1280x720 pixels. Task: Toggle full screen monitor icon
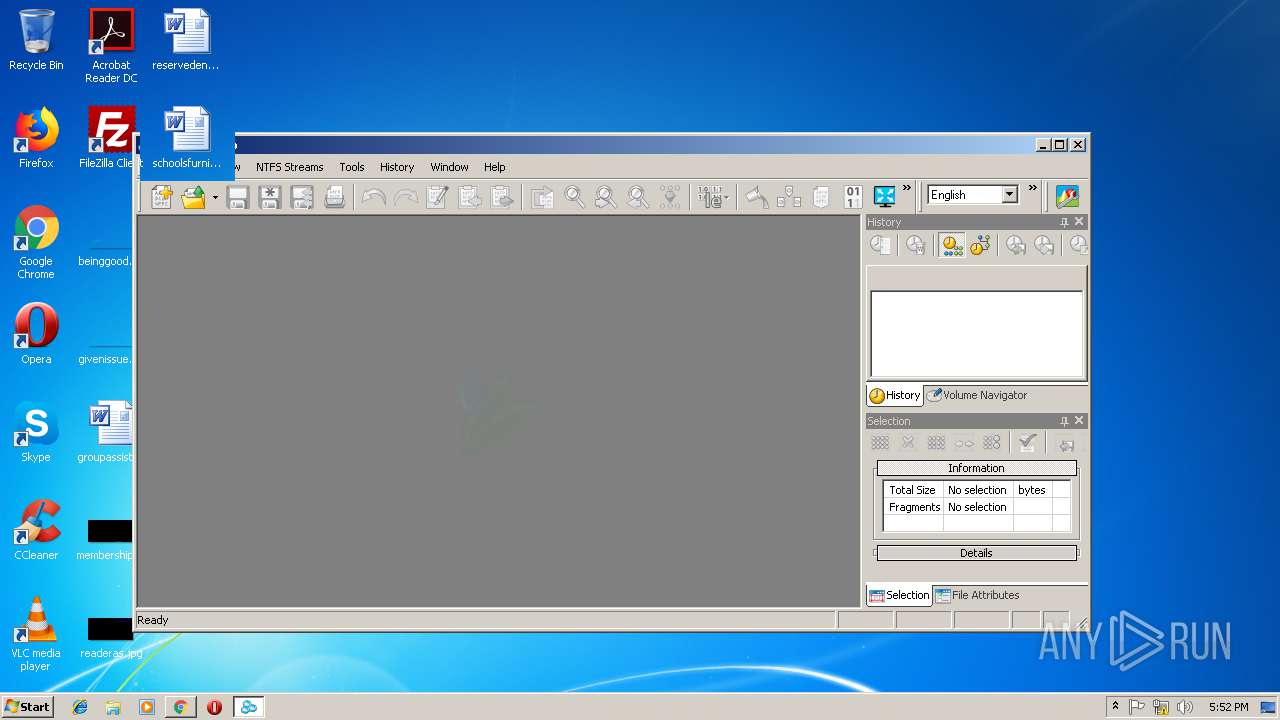point(885,197)
